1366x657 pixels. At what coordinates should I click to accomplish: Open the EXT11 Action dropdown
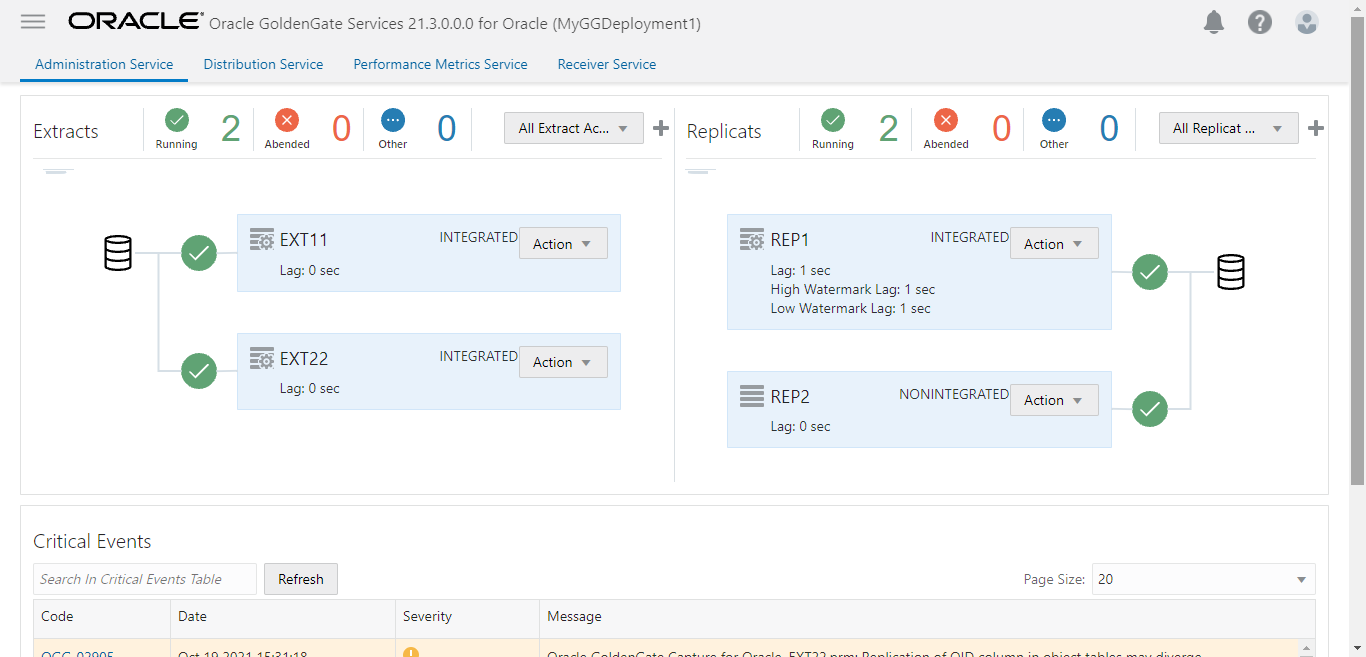[563, 244]
